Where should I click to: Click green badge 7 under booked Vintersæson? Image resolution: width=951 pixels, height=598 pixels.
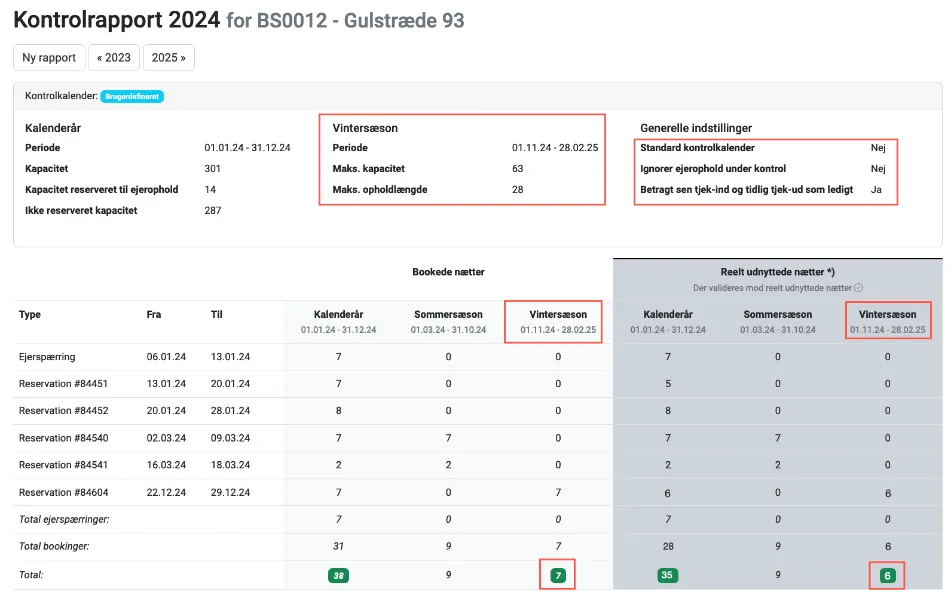coord(557,575)
